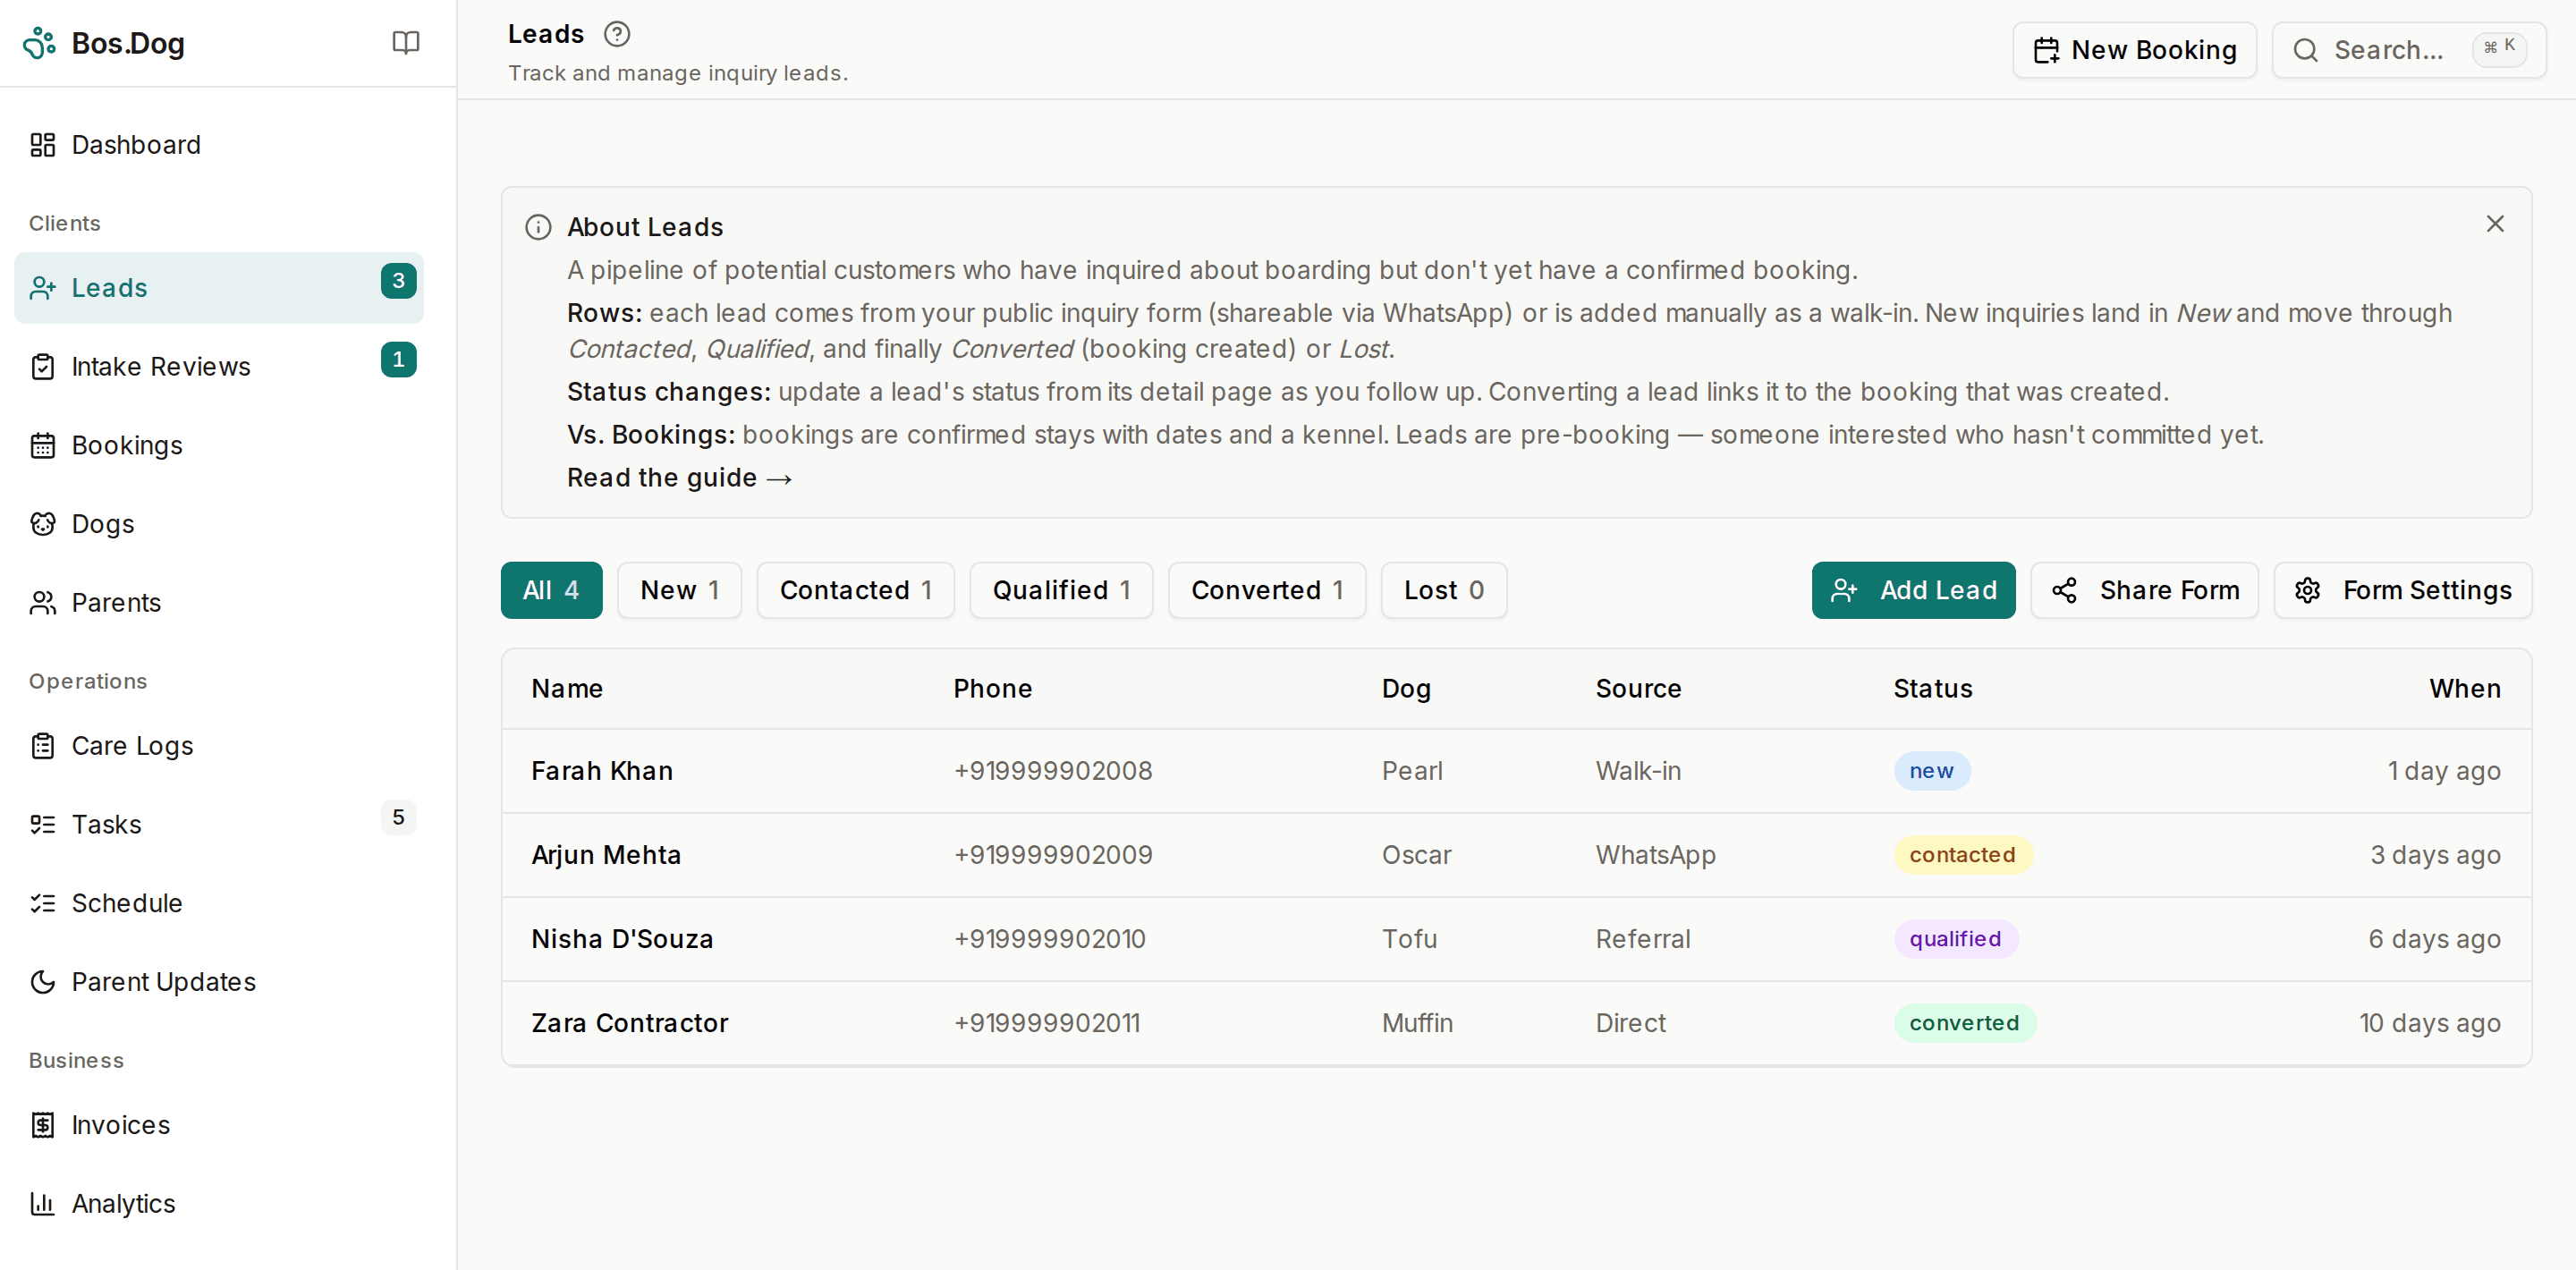Click the Dogs face icon
The height and width of the screenshot is (1270, 2576).
click(x=43, y=524)
